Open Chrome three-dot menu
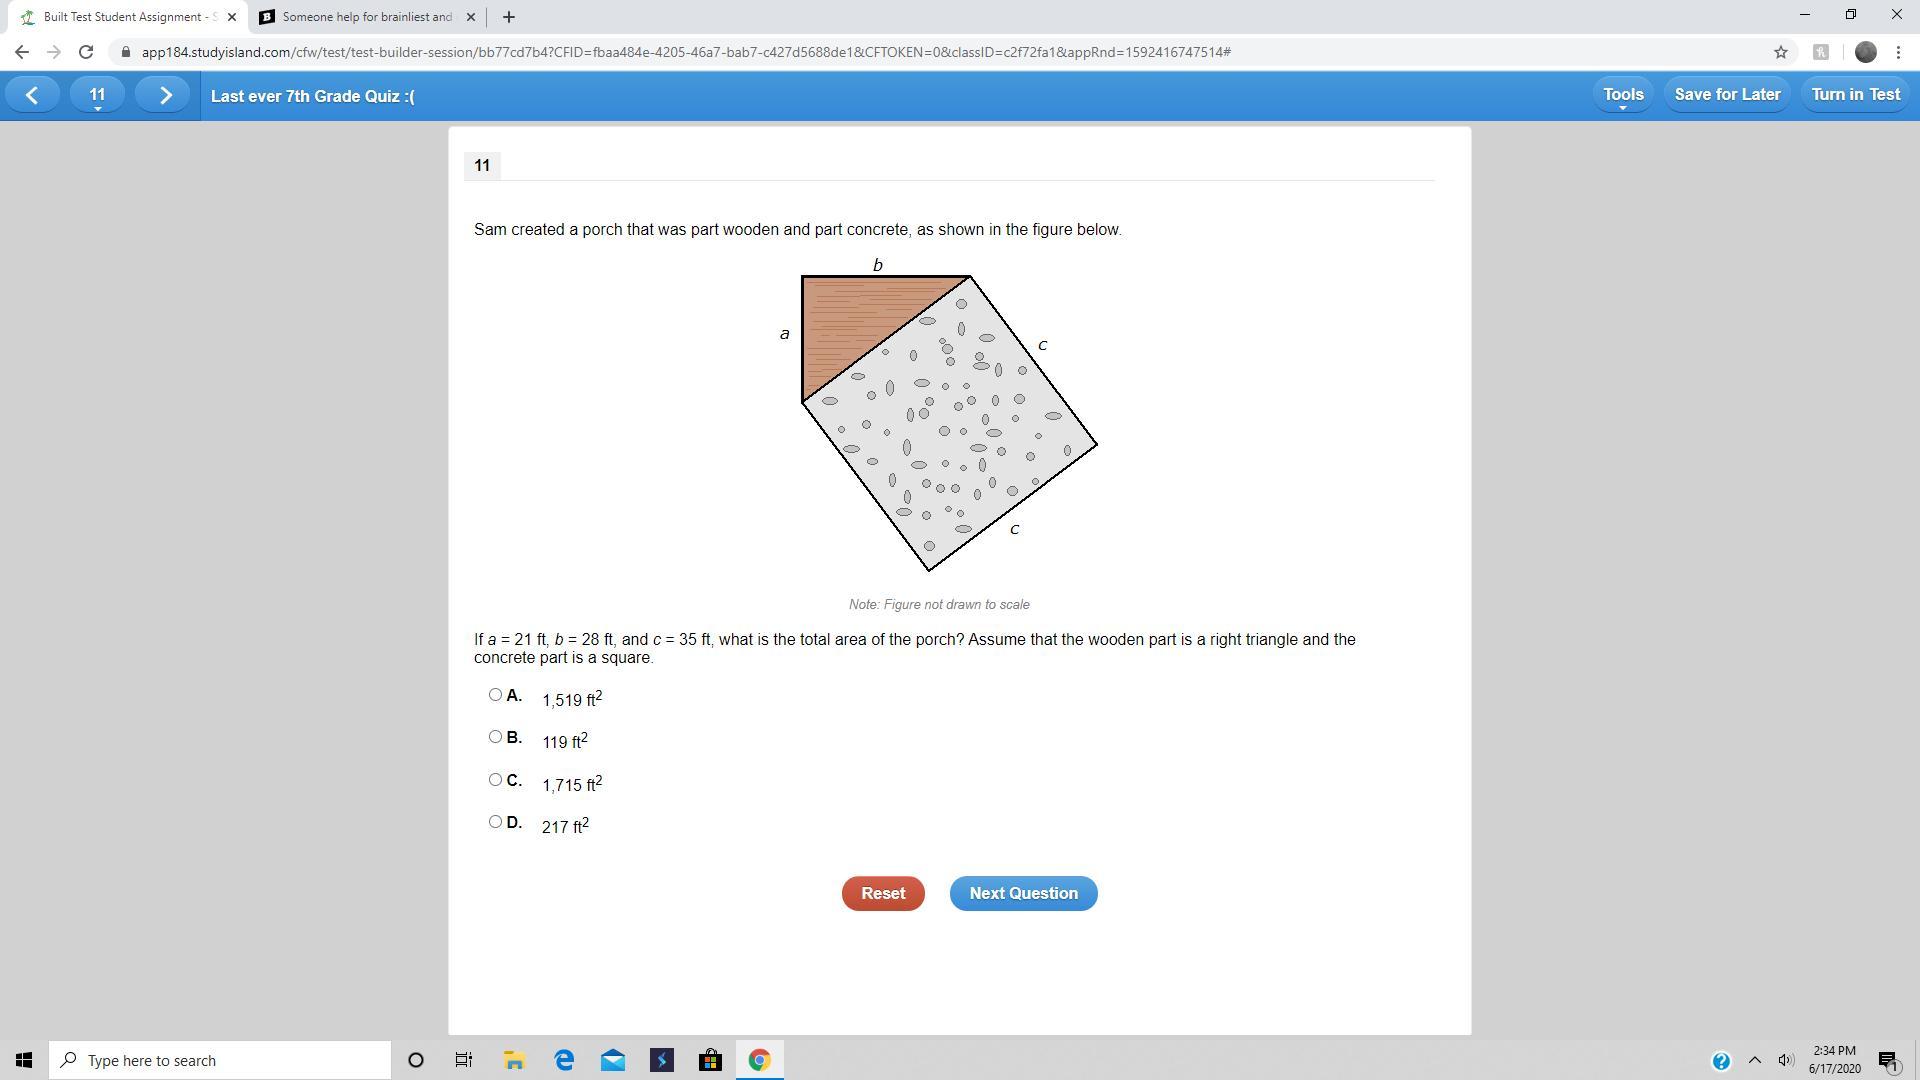The width and height of the screenshot is (1920, 1080). tap(1898, 52)
